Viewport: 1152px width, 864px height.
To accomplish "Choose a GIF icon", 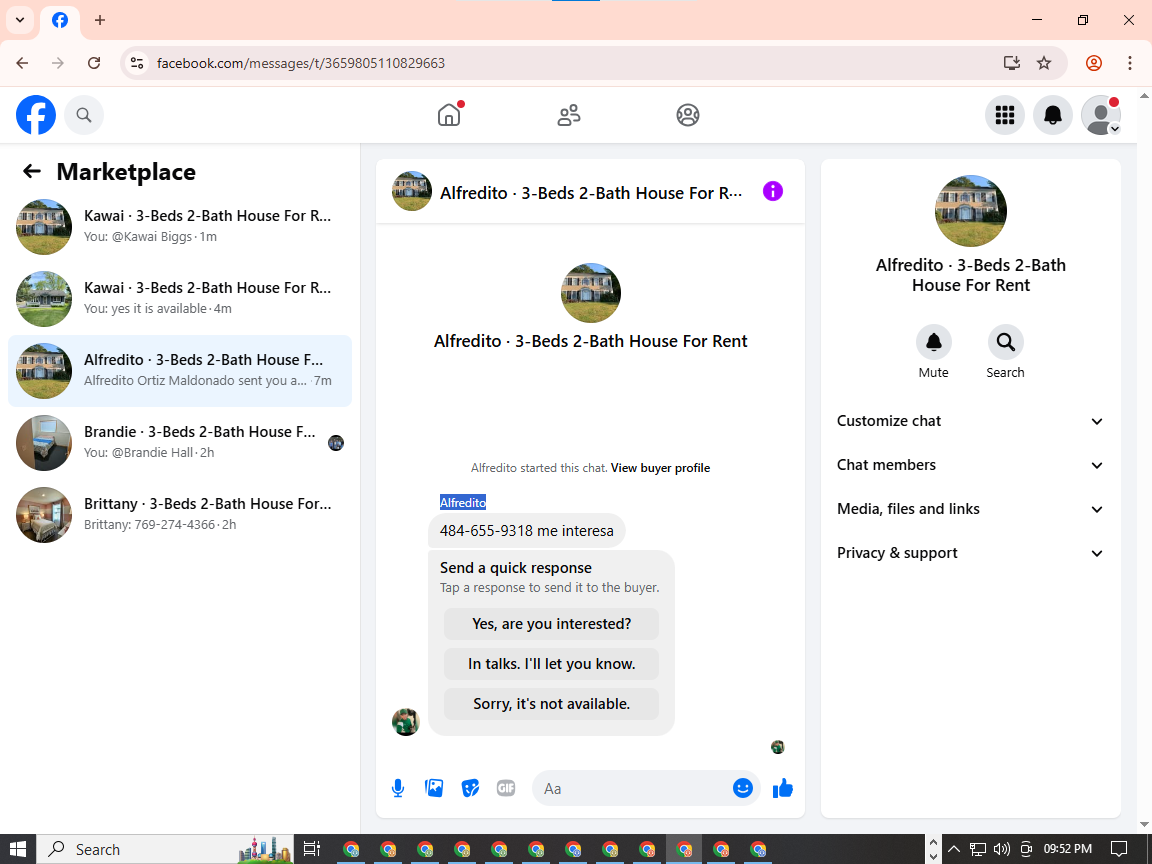I will 505,788.
